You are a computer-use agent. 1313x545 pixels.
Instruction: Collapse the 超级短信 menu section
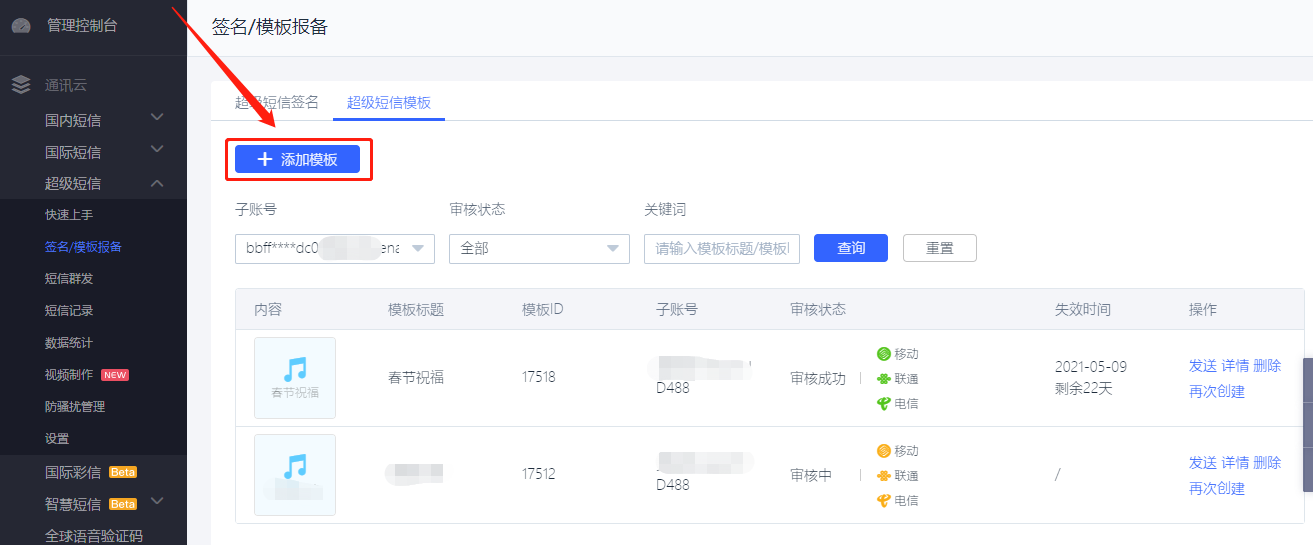157,183
